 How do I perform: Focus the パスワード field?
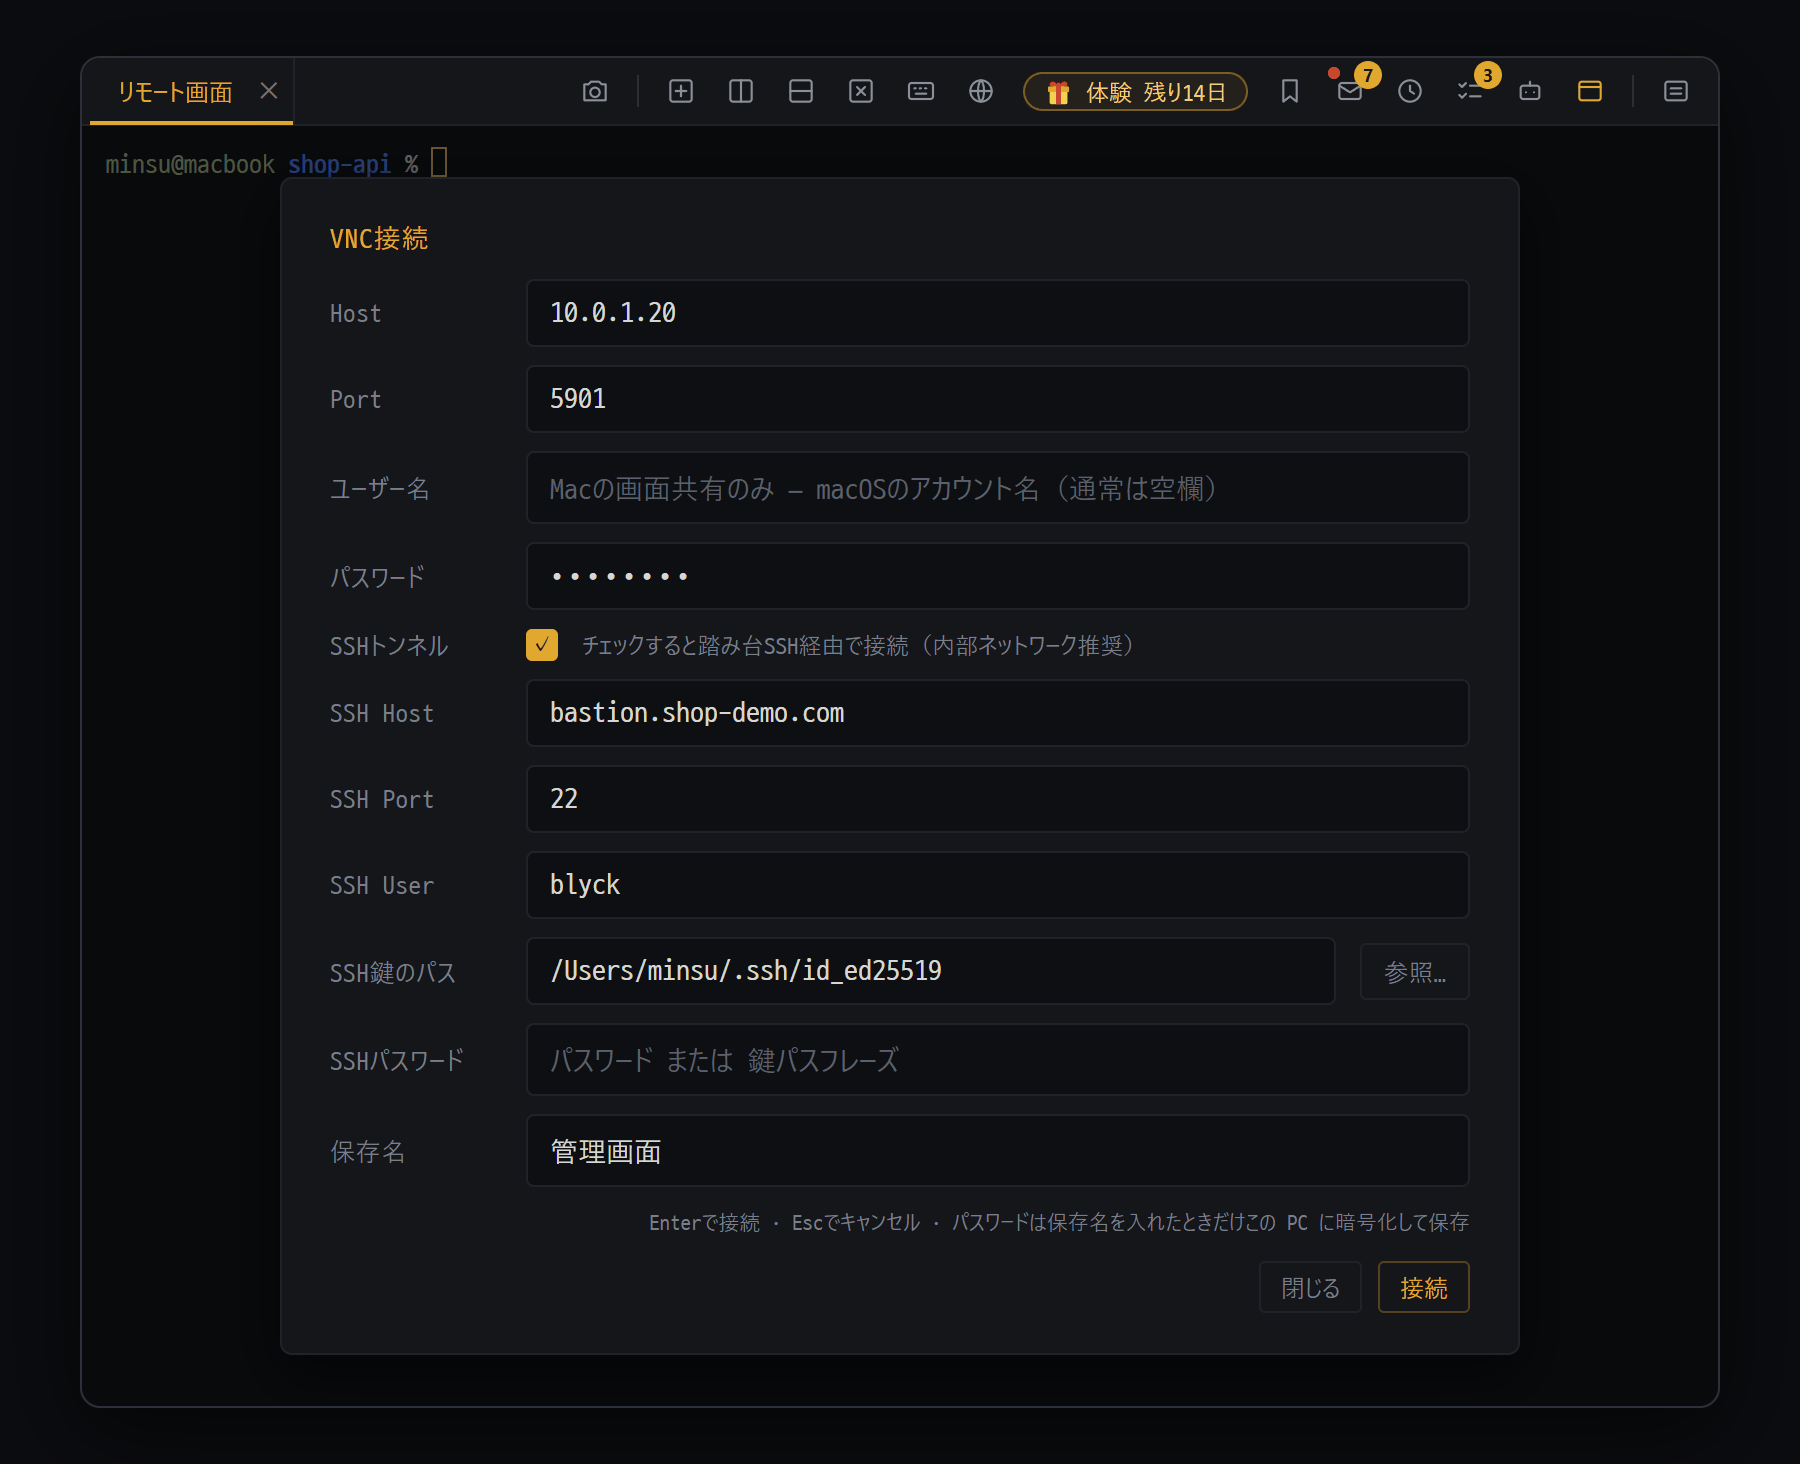coord(997,576)
